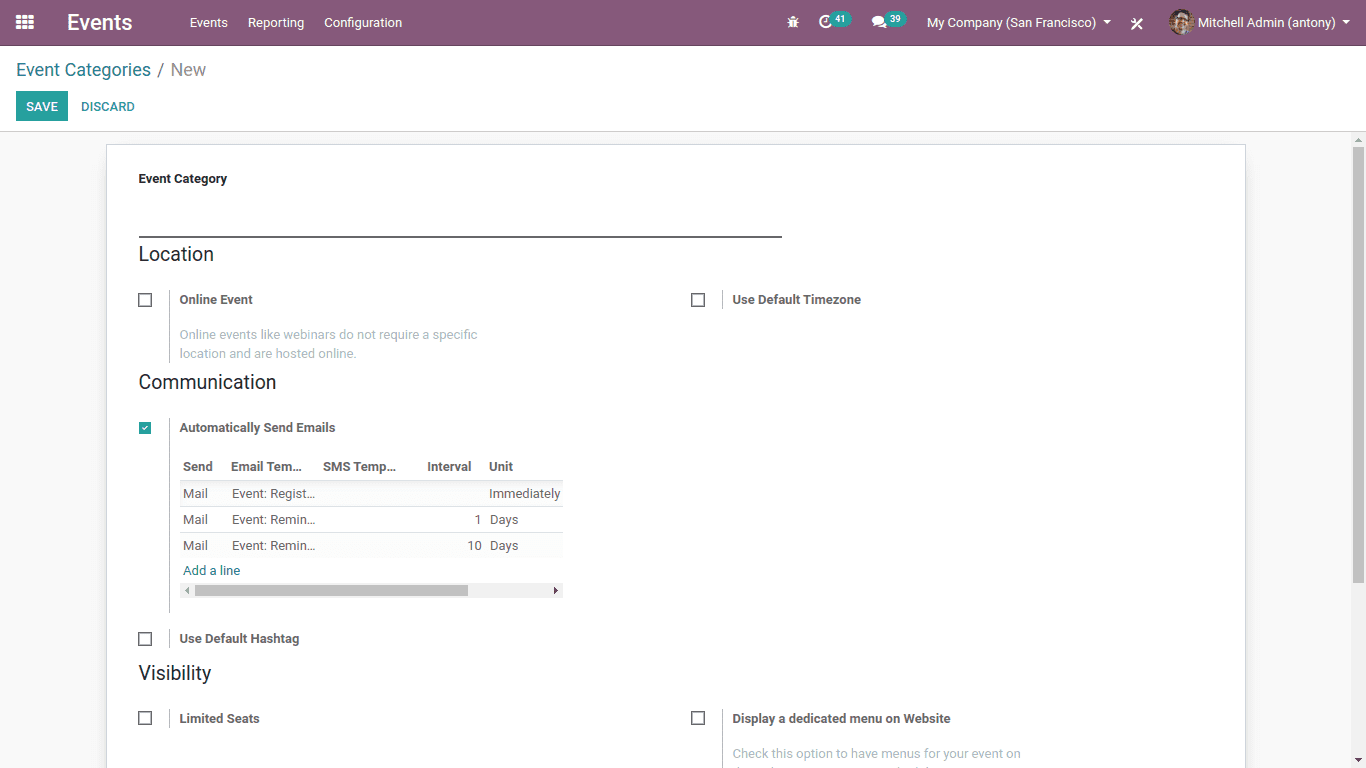The width and height of the screenshot is (1366, 768).
Task: Click the horizontal table scrollbar thumb
Action: point(331,591)
